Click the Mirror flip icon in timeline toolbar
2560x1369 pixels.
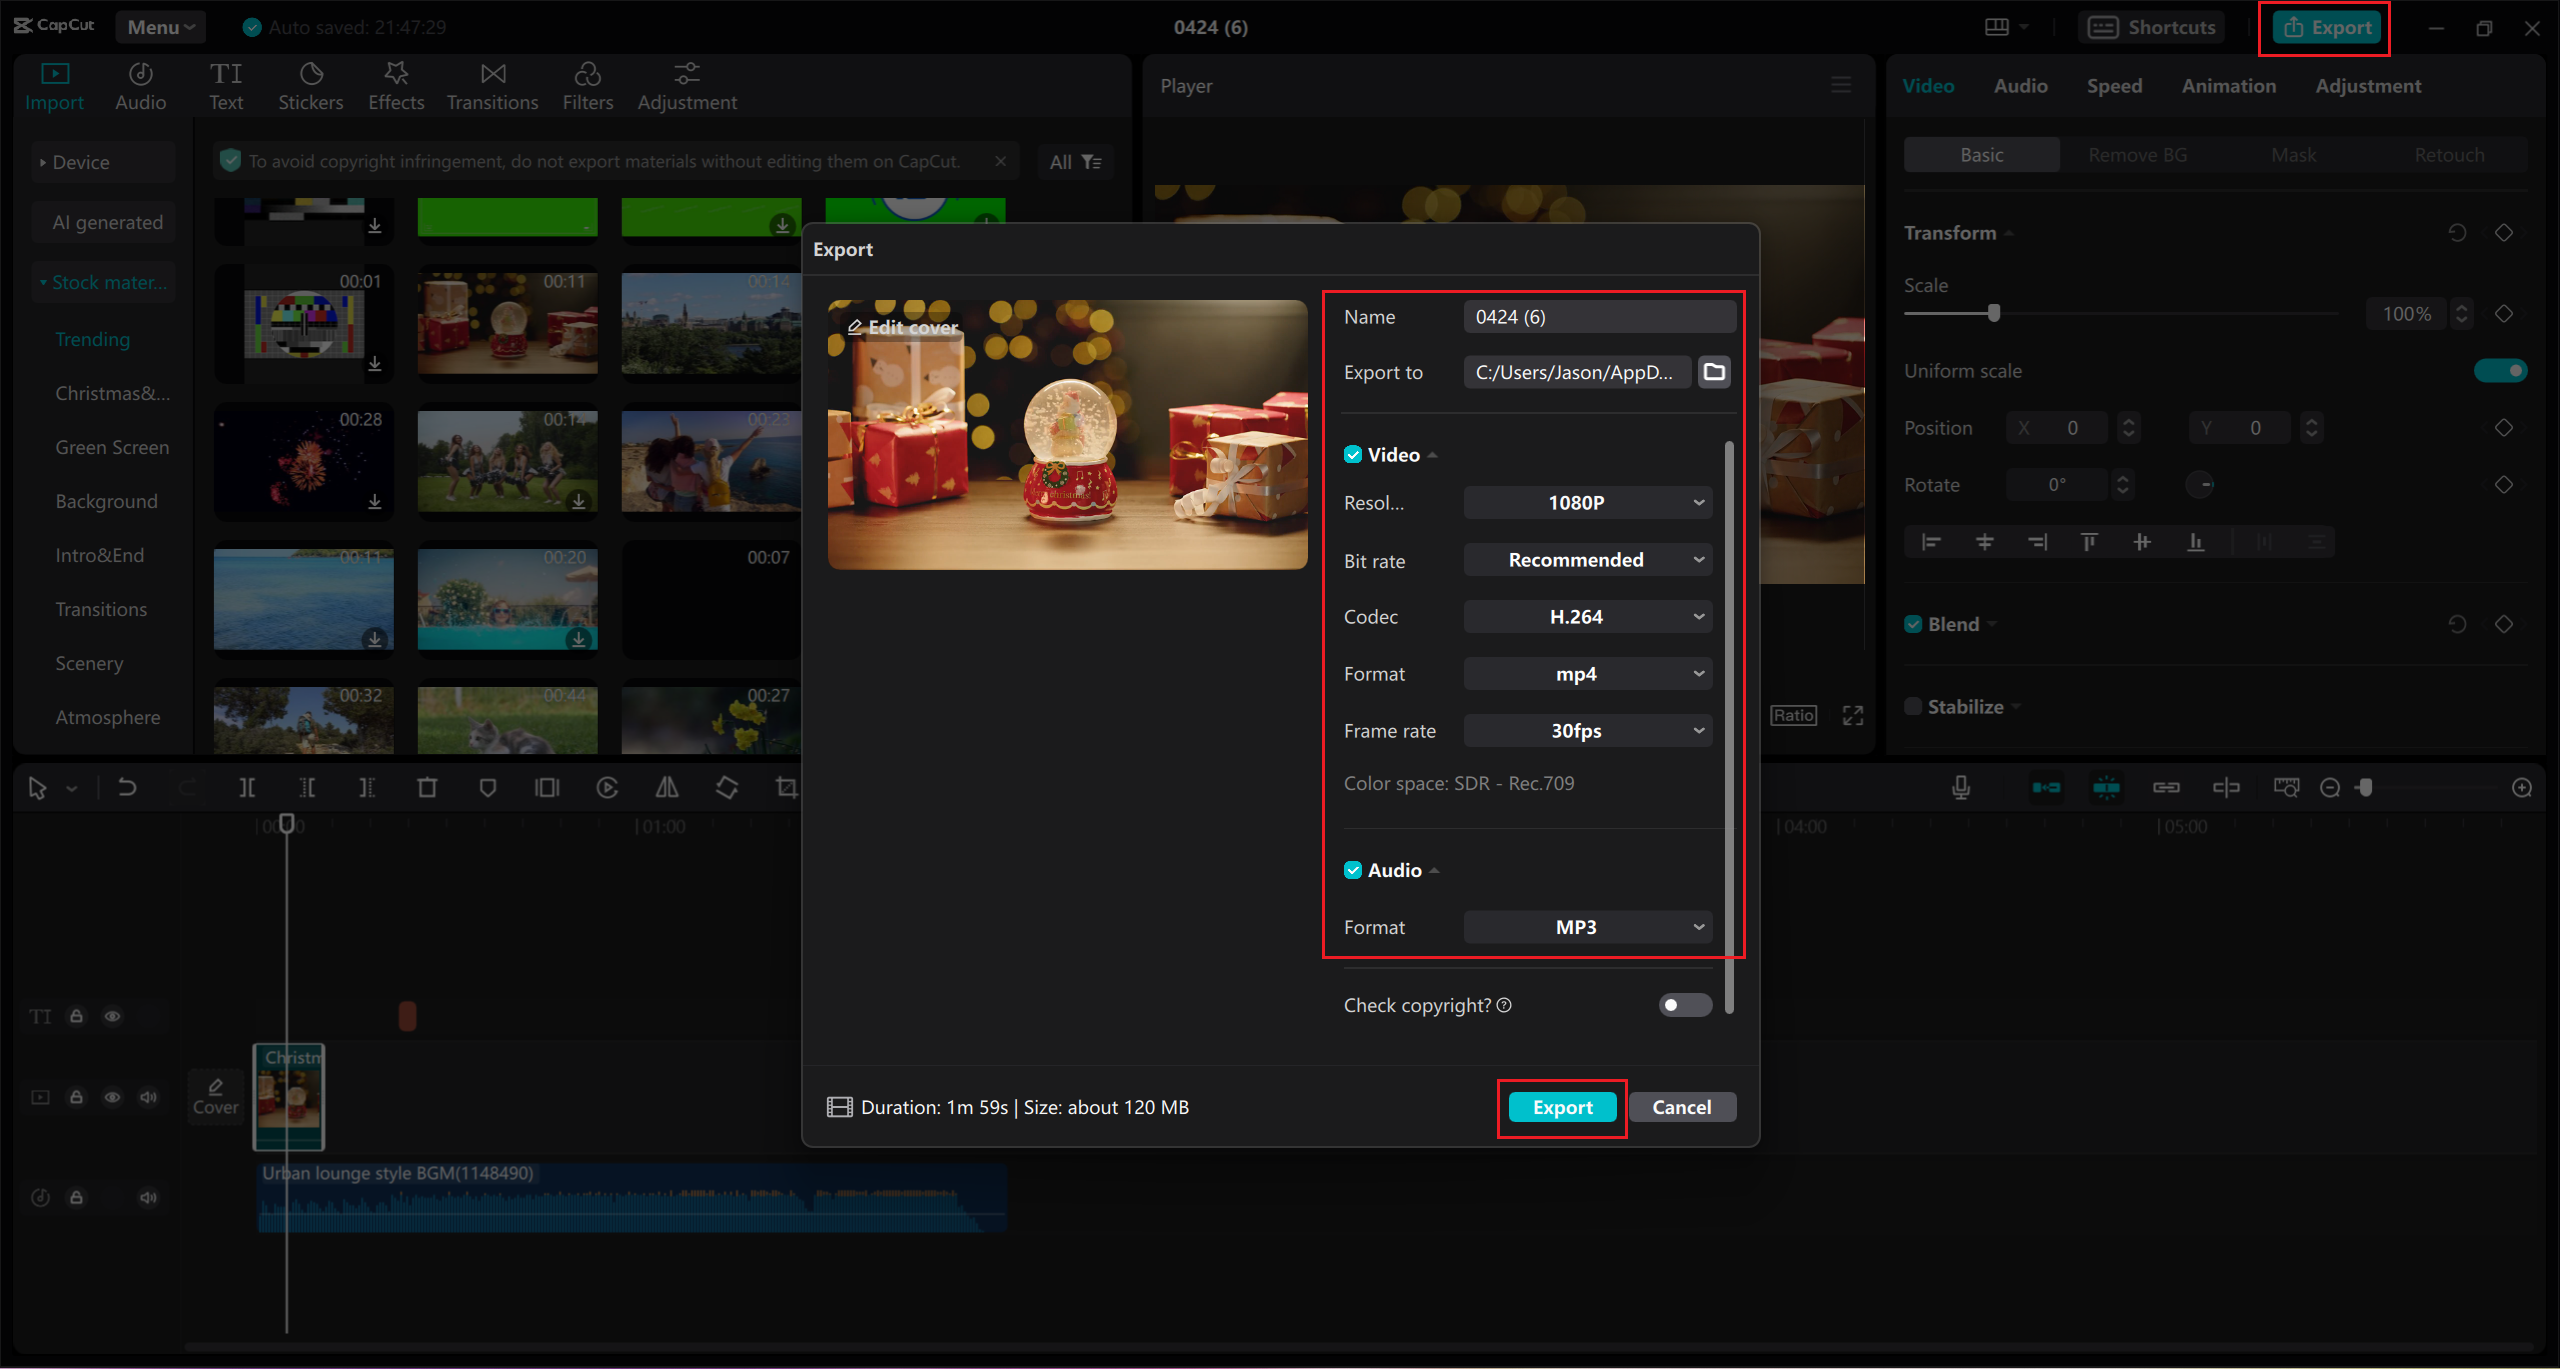667,788
